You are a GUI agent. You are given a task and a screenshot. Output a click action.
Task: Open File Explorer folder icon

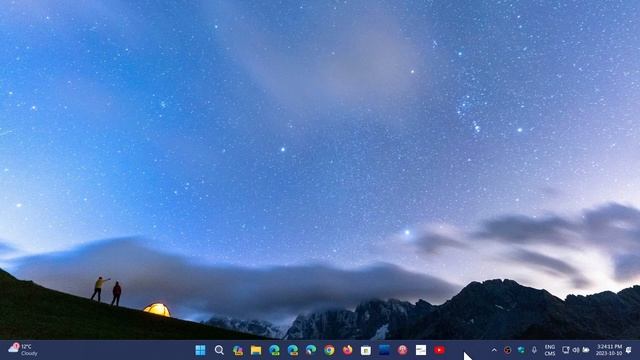[256, 350]
